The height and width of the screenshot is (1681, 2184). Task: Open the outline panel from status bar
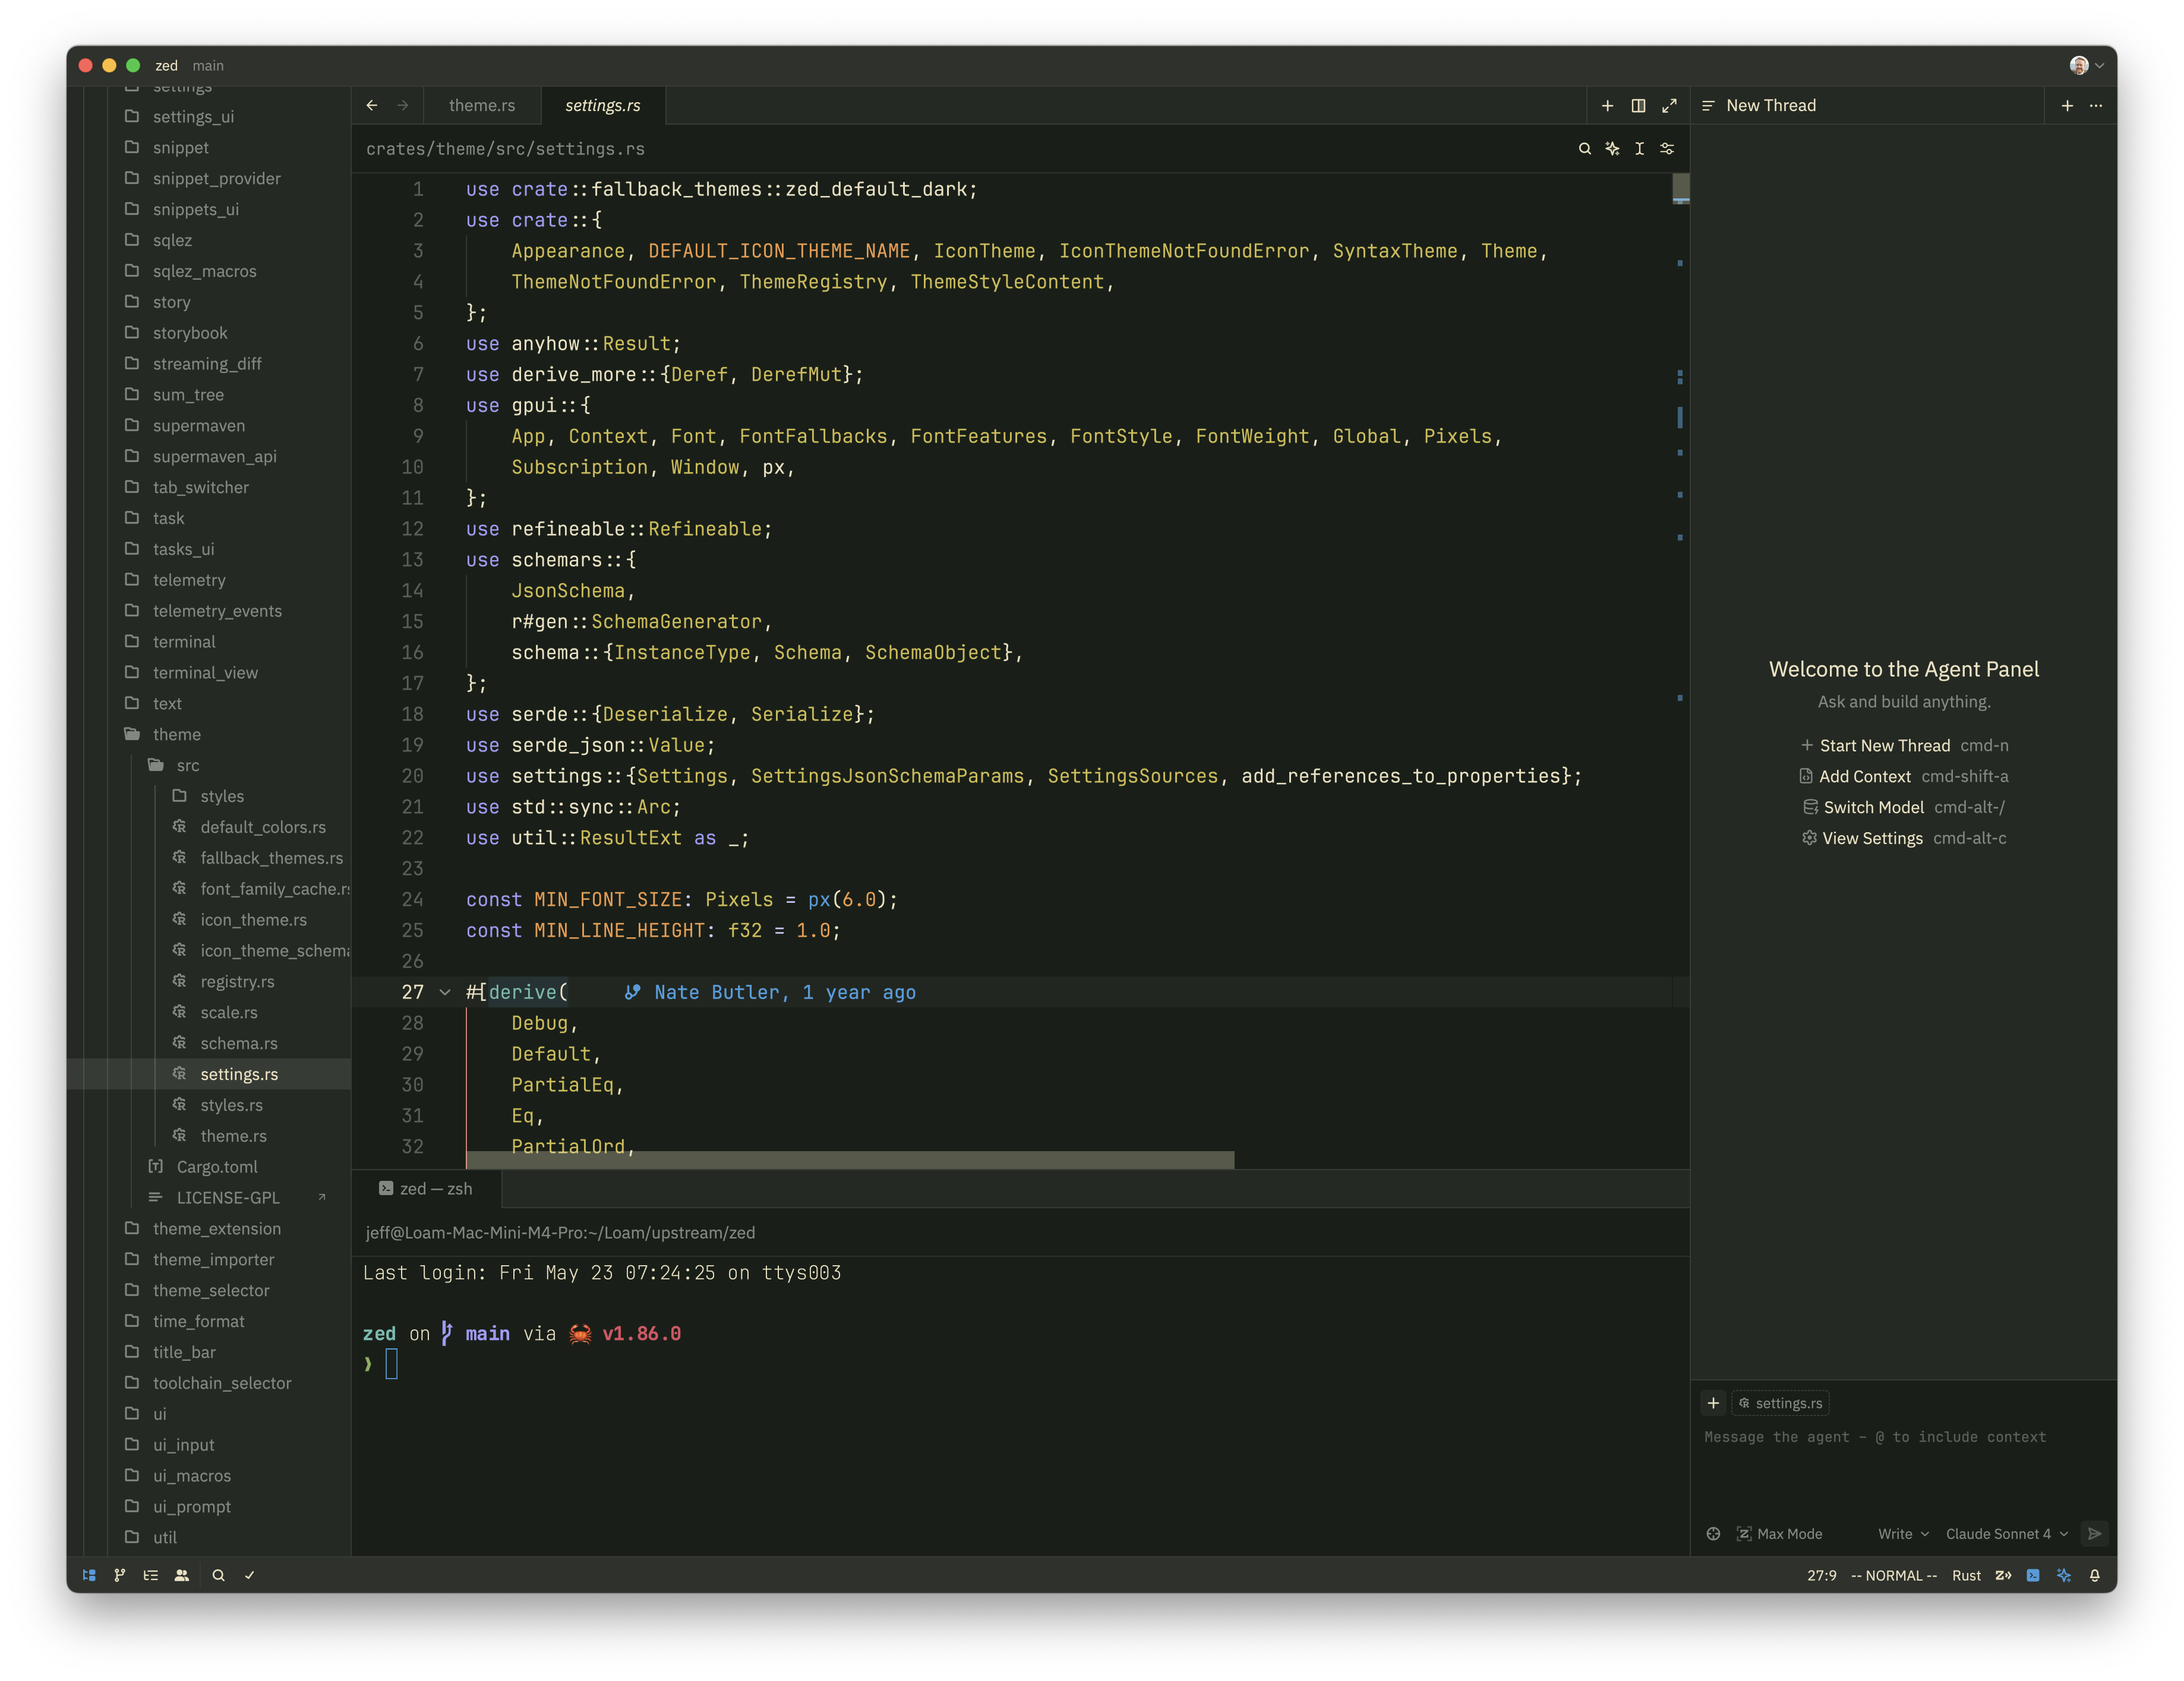tap(151, 1575)
